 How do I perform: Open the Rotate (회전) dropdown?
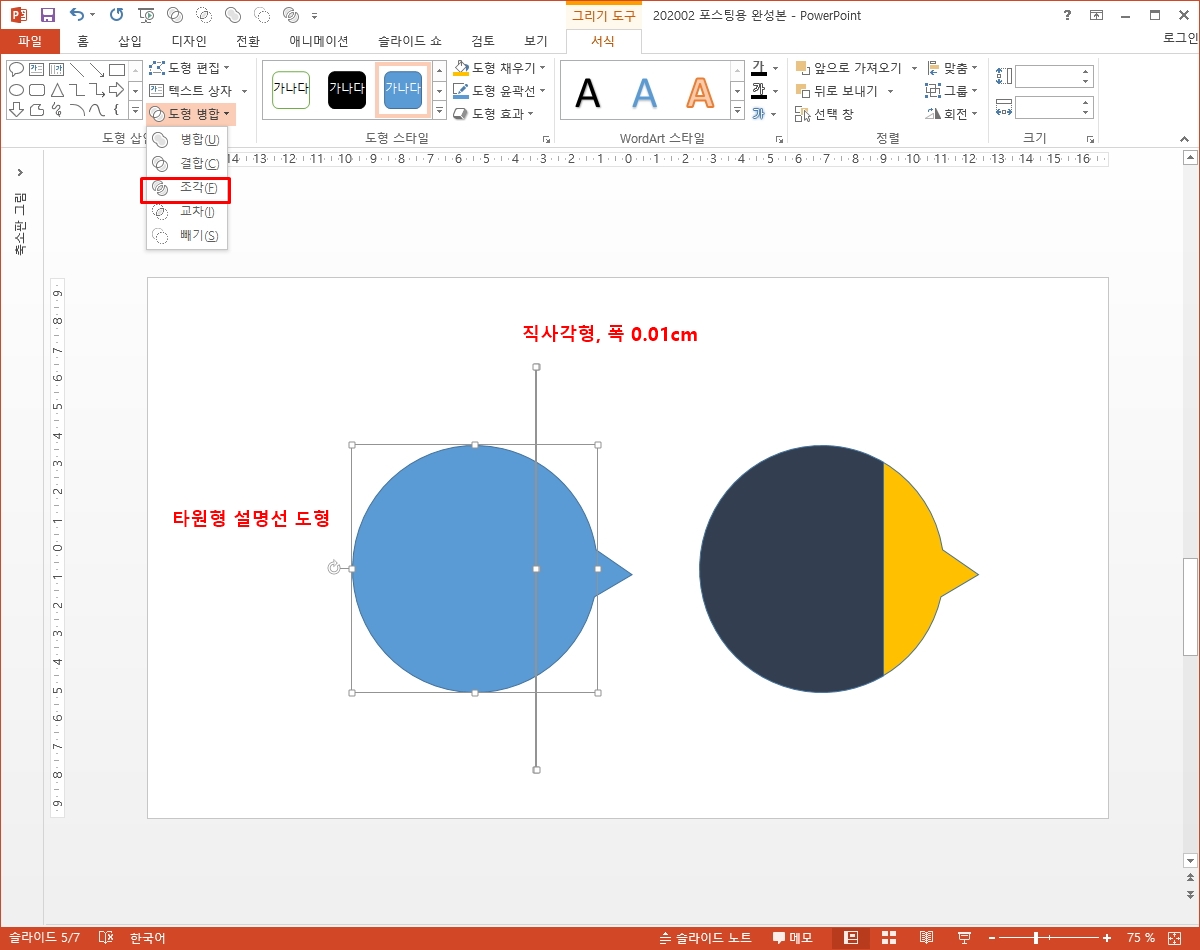(952, 114)
